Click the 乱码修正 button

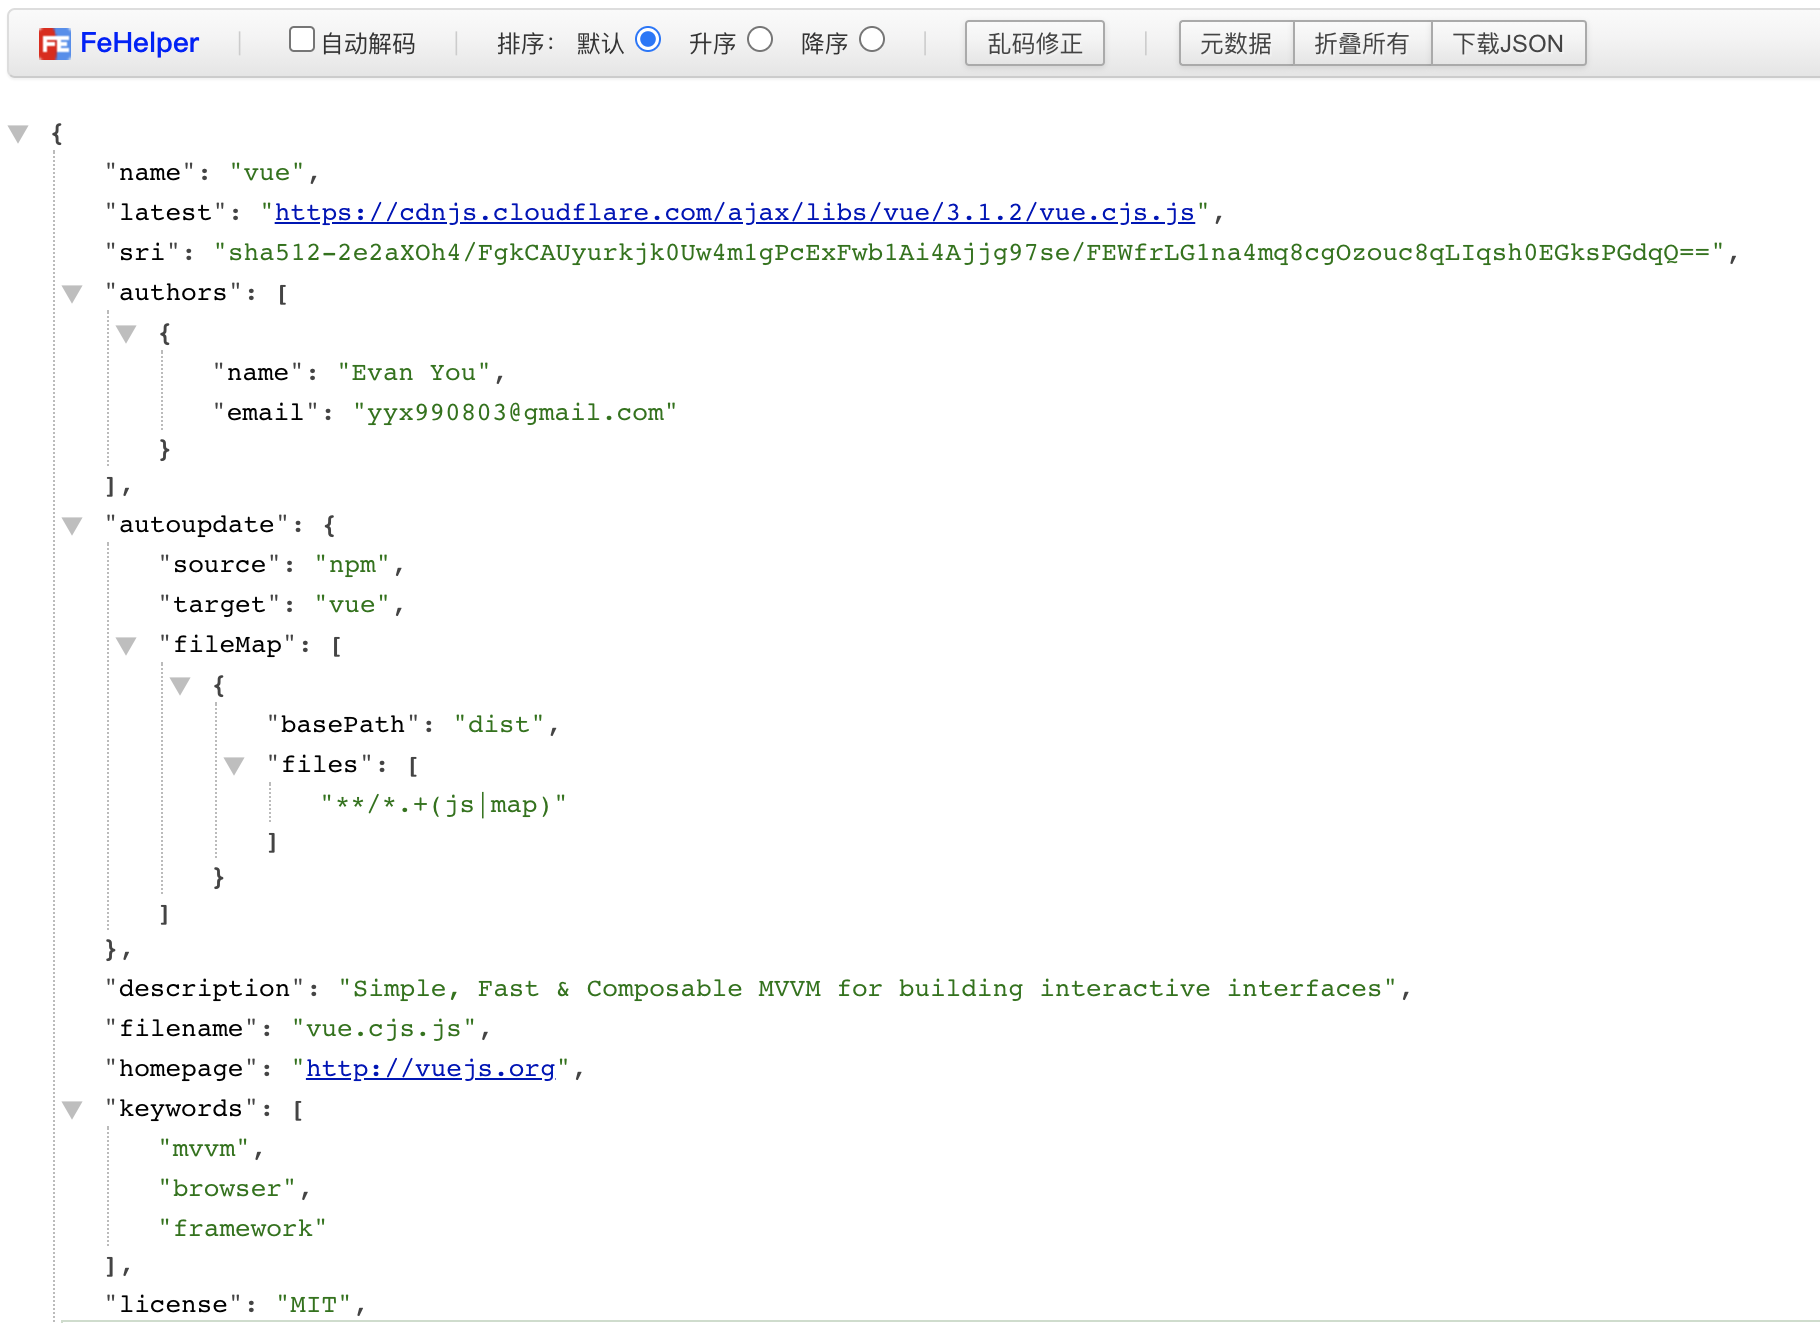tap(1034, 44)
